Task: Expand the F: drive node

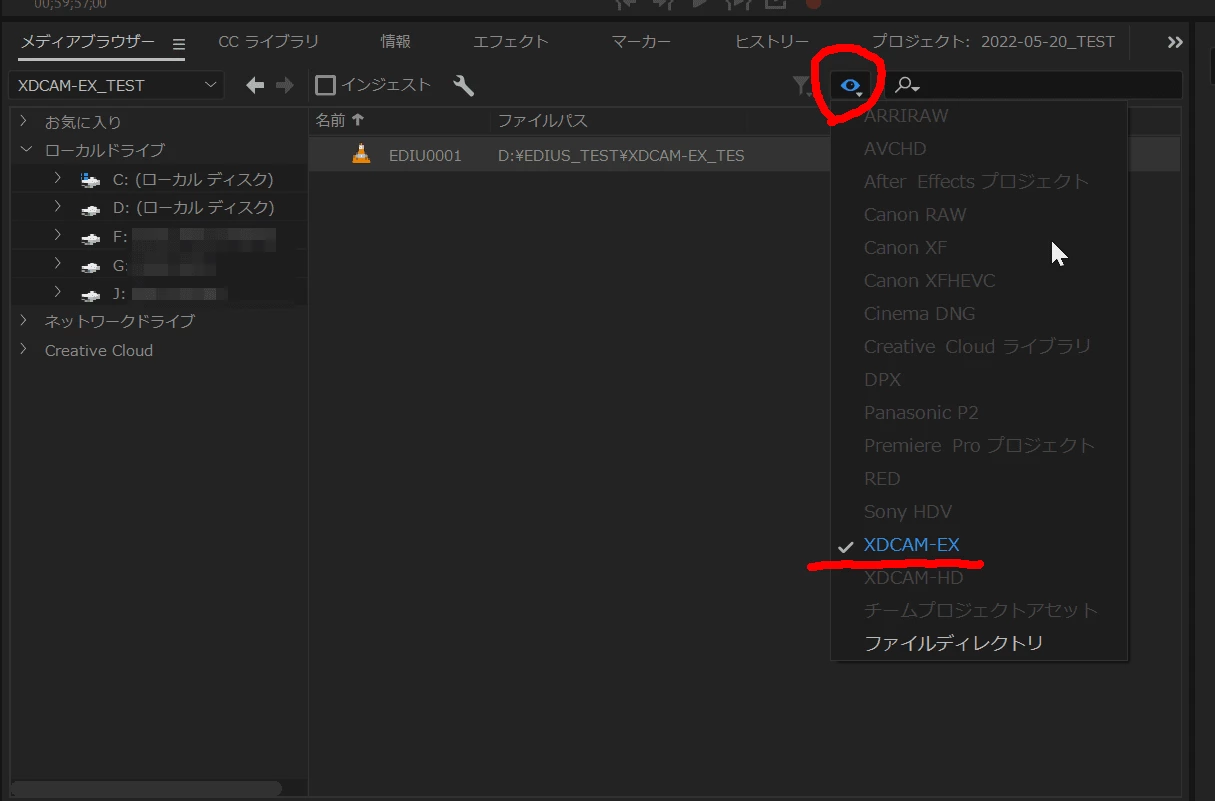Action: point(58,235)
